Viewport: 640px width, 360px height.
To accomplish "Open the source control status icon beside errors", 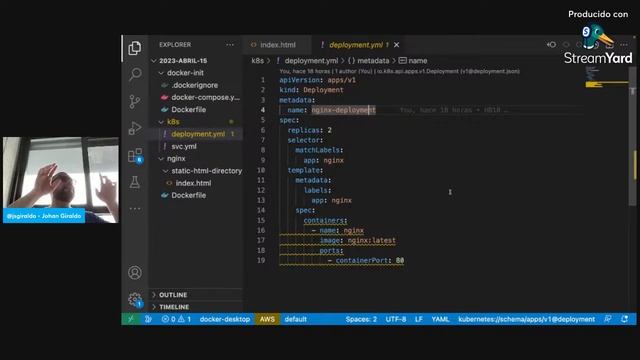I will tap(148, 319).
